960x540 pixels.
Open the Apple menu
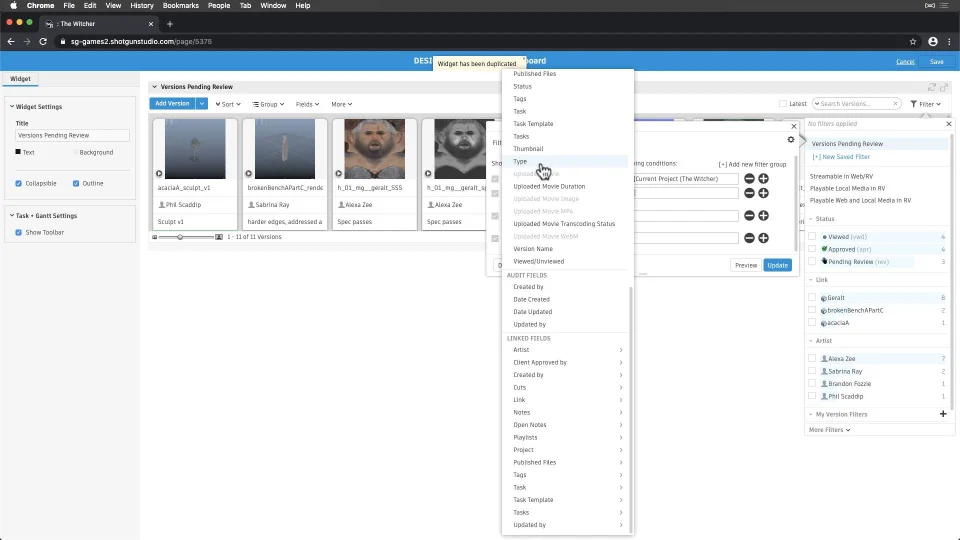[13, 6]
